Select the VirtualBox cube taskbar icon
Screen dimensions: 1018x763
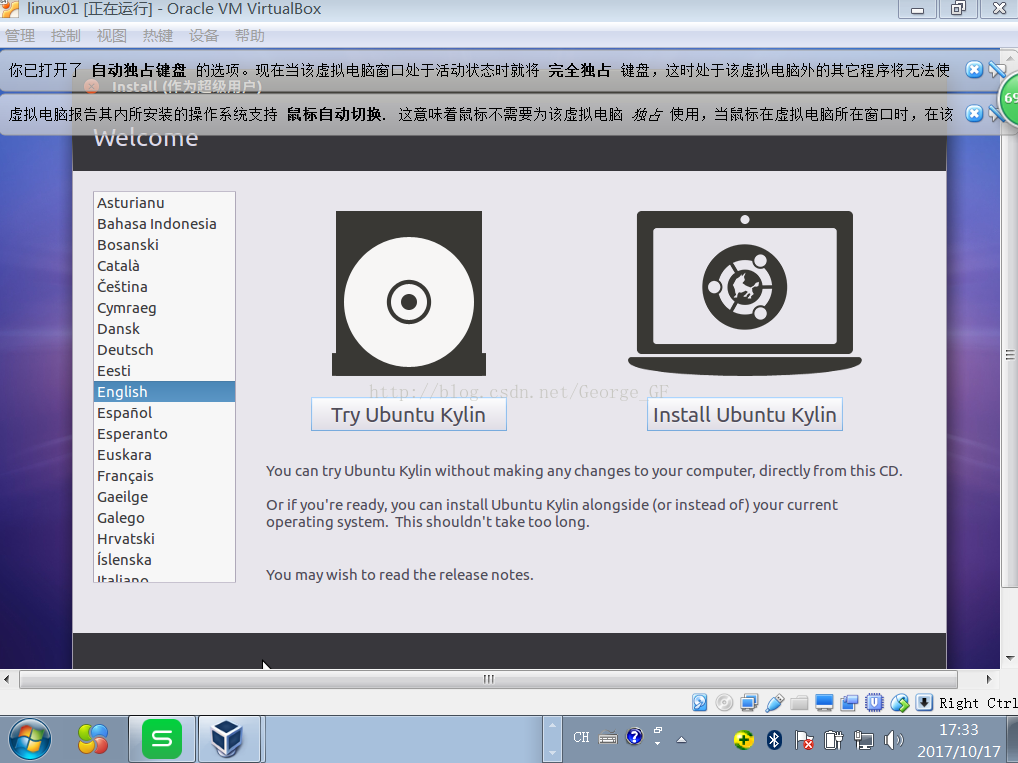(227, 740)
